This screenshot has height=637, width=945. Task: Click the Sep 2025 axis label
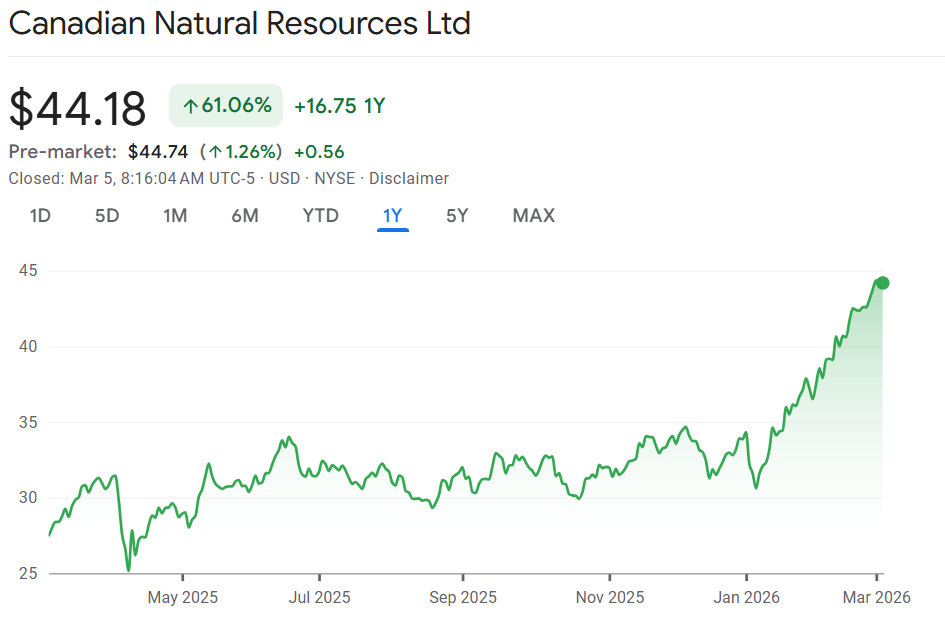pyautogui.click(x=463, y=597)
